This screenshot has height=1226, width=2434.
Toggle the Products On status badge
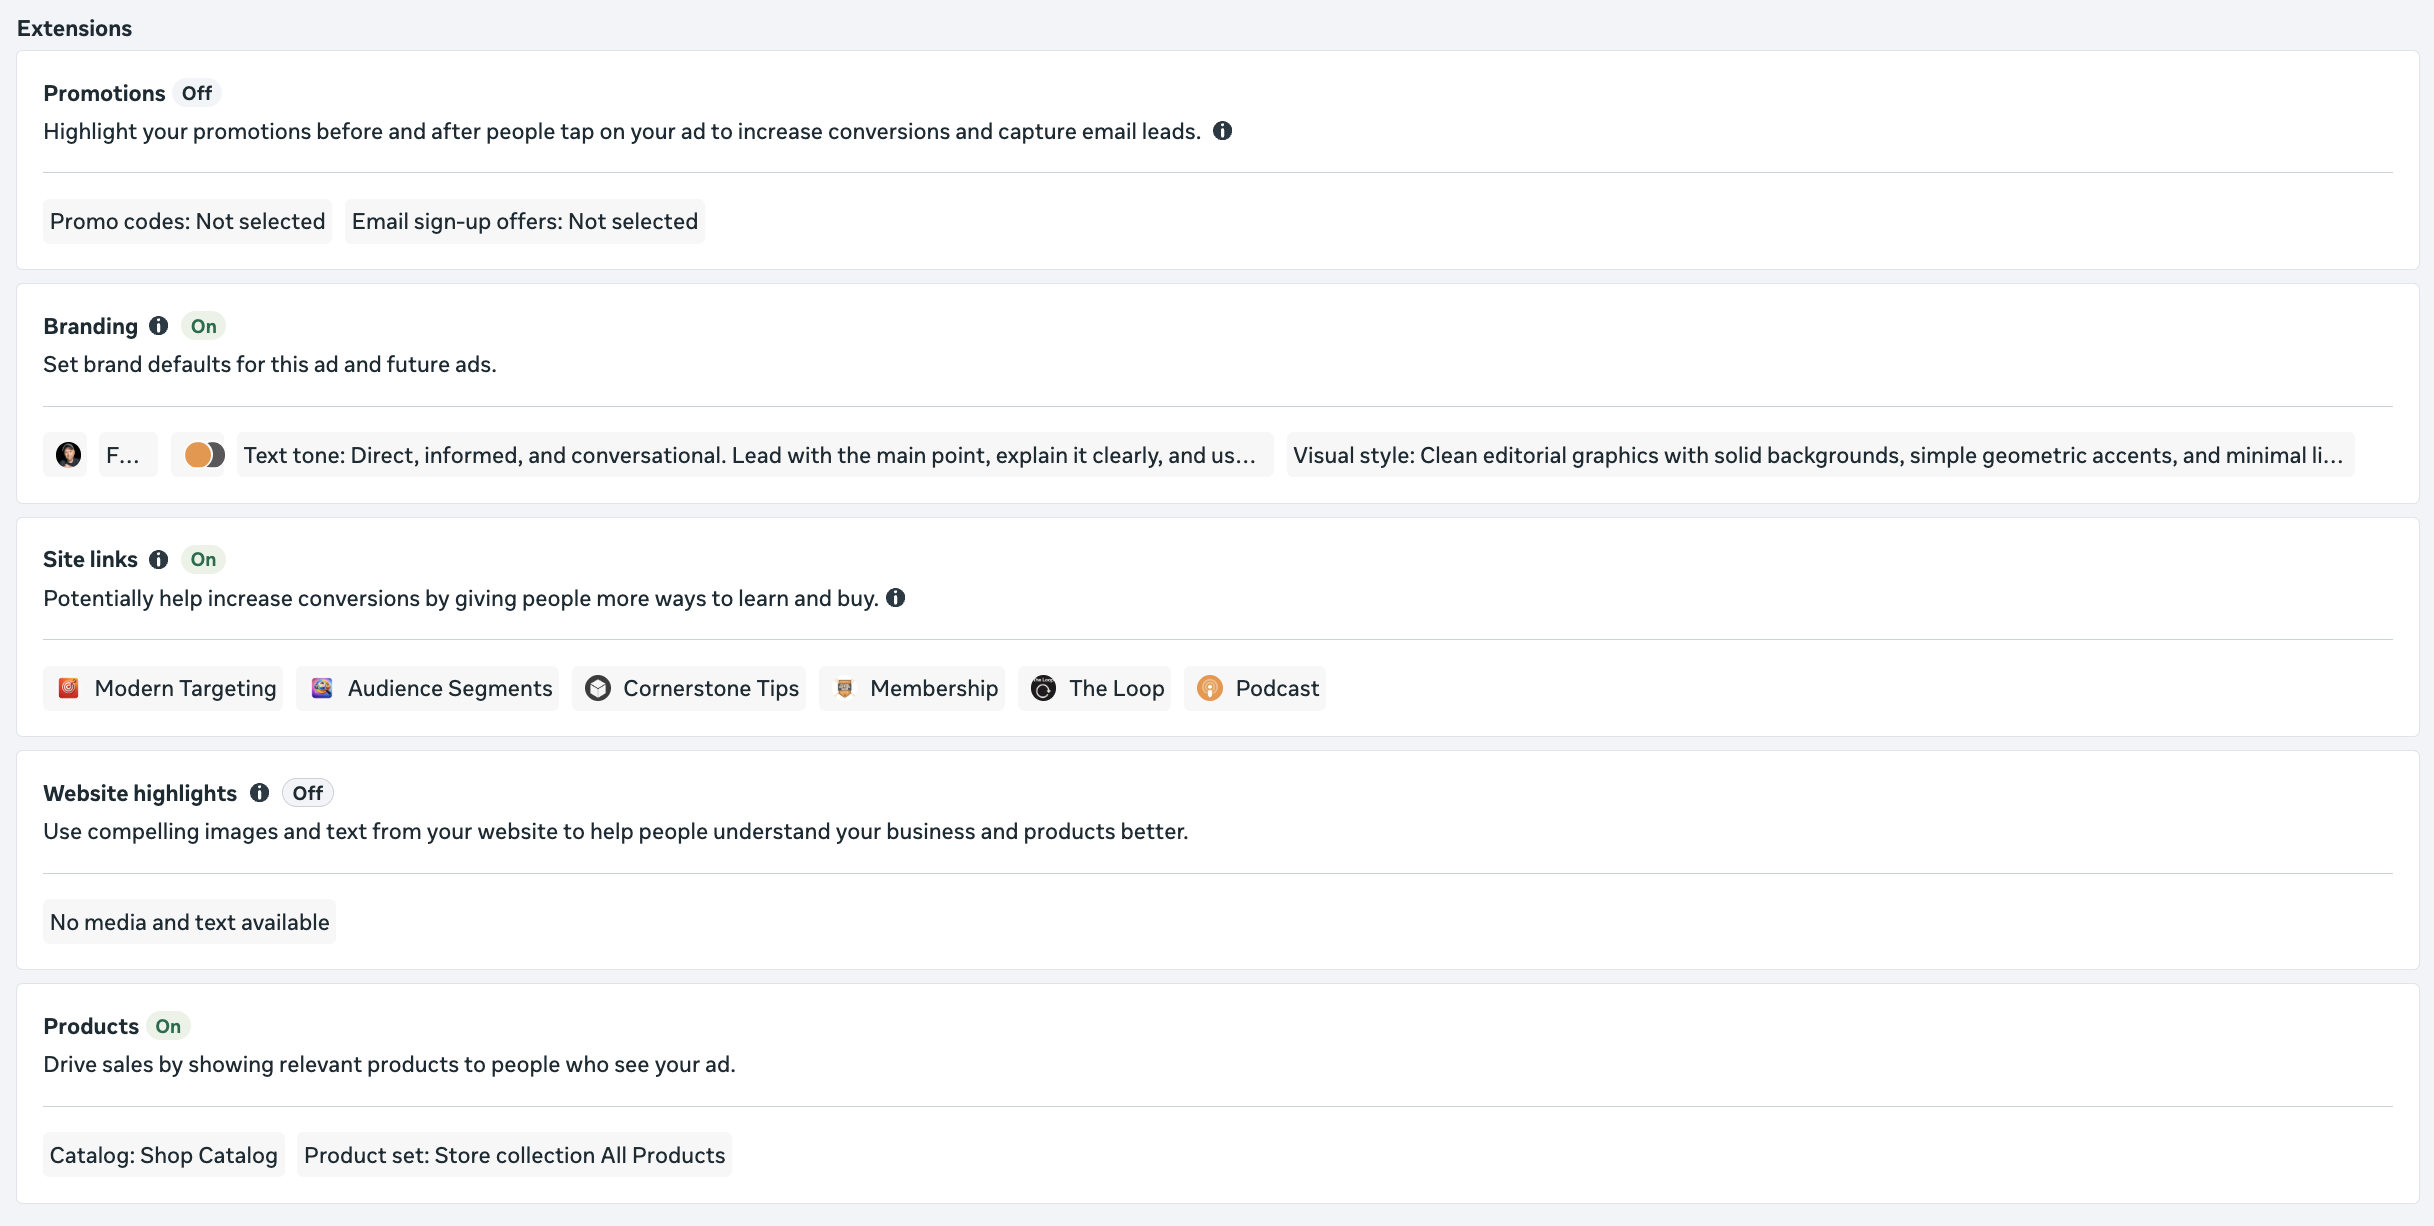[x=168, y=1026]
